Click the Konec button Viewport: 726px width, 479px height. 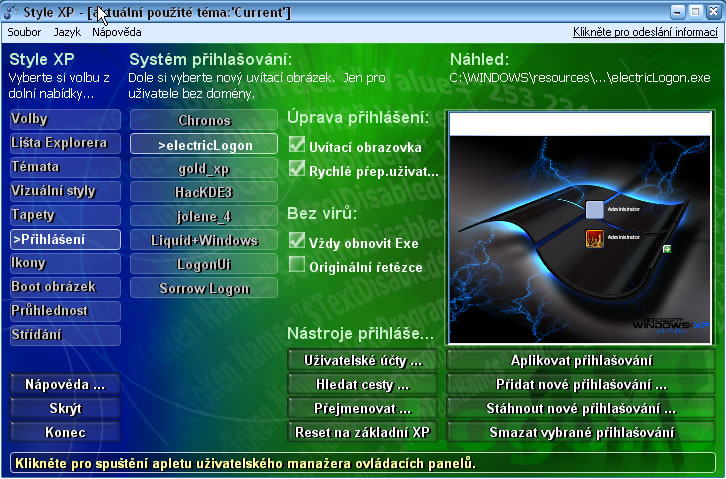(x=65, y=433)
